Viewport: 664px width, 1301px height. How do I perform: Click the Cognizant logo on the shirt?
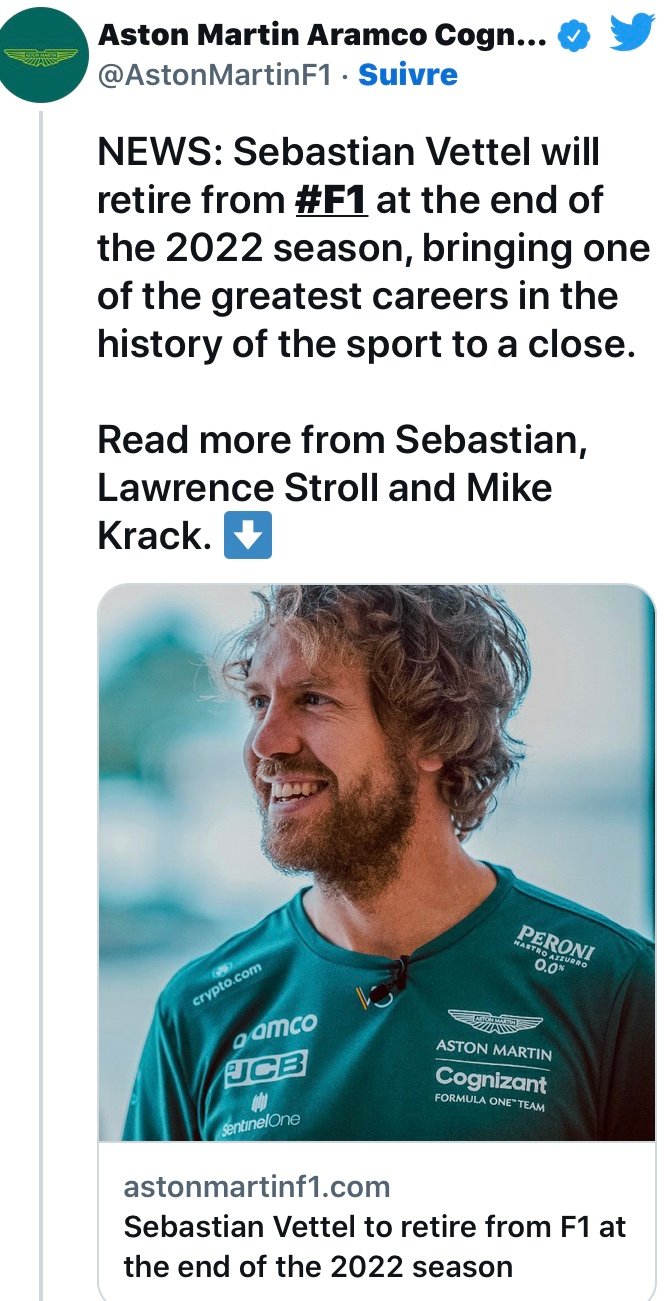click(x=491, y=1079)
